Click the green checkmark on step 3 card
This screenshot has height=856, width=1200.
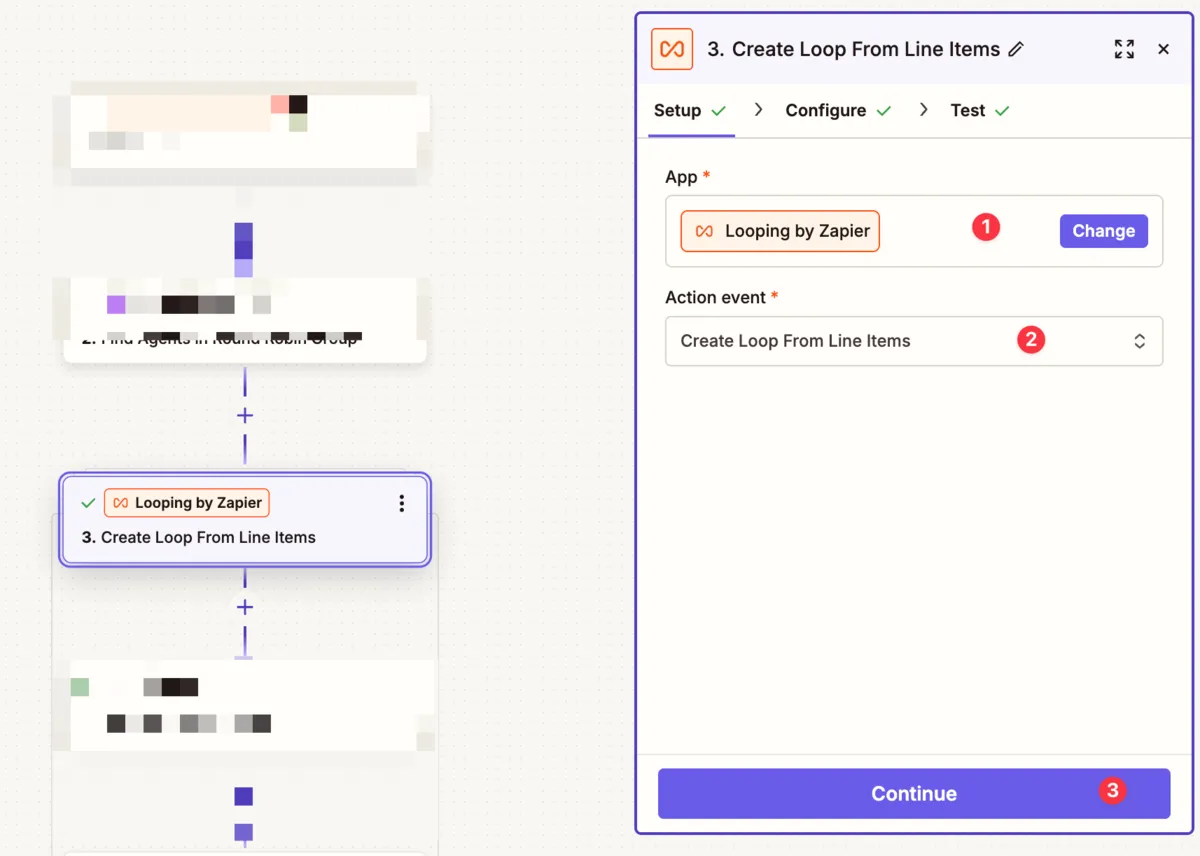coord(88,503)
